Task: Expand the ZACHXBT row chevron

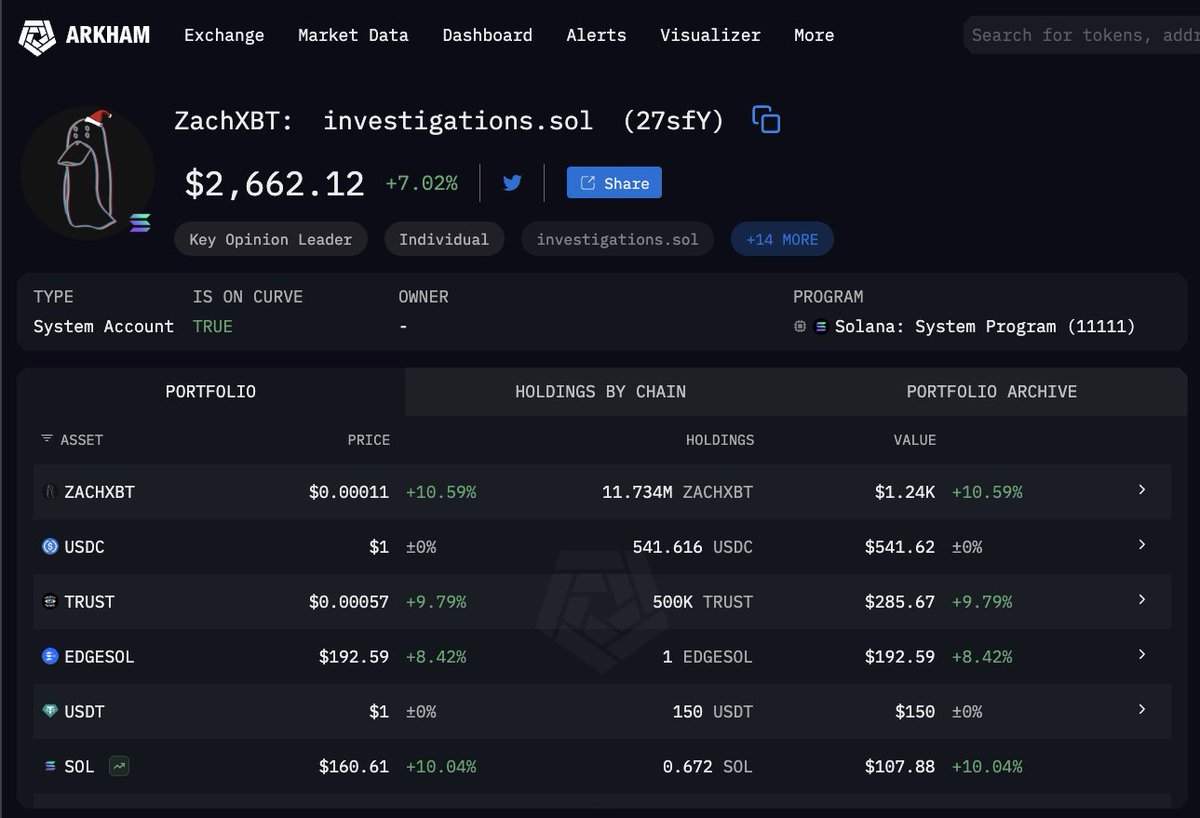Action: click(x=1142, y=490)
